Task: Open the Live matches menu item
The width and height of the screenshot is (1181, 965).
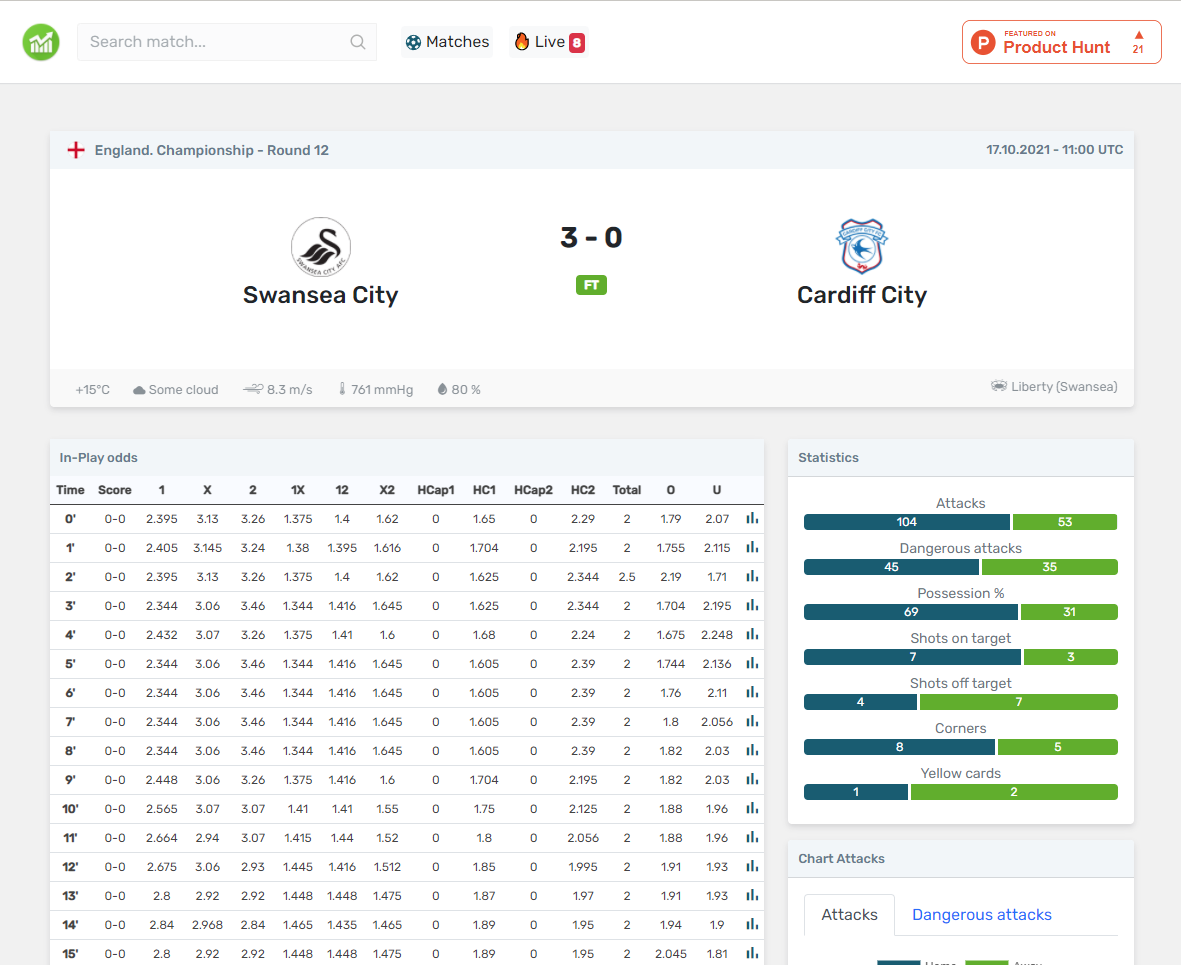Action: click(x=549, y=42)
